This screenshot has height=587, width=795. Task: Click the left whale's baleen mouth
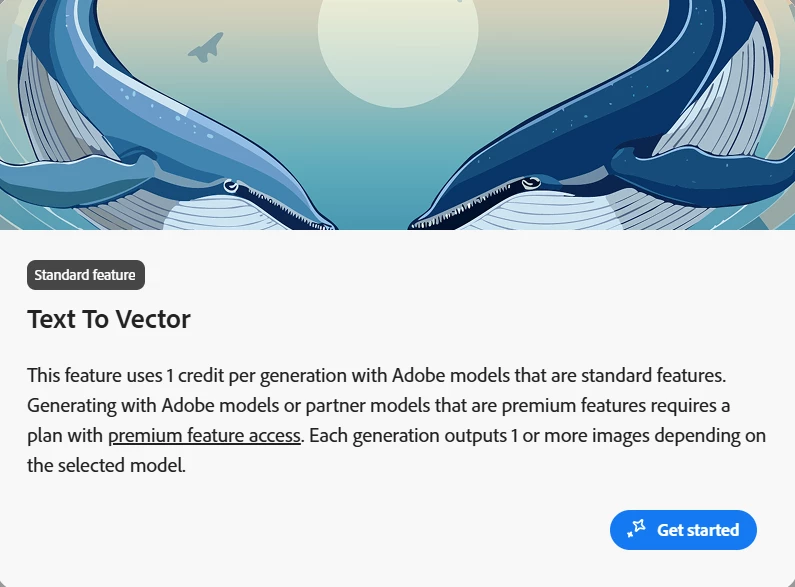pyautogui.click(x=284, y=207)
